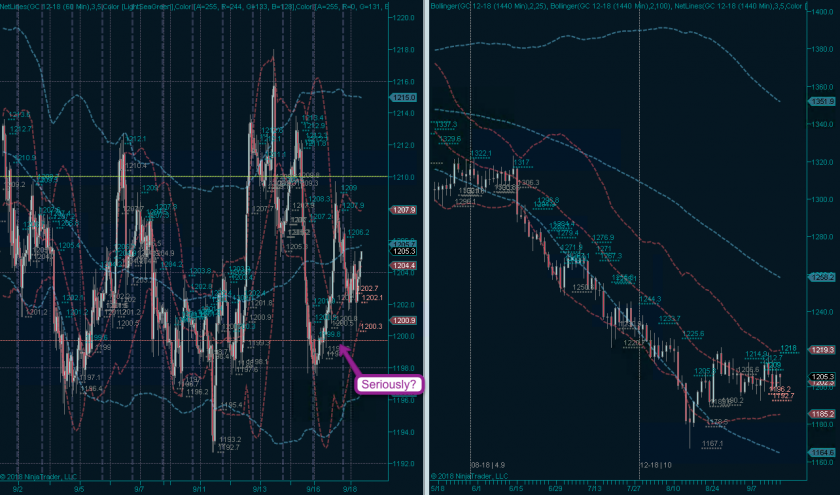Click the 1200.3 red label on left chart
Viewport: 840px width, 495px height.
tap(371, 326)
